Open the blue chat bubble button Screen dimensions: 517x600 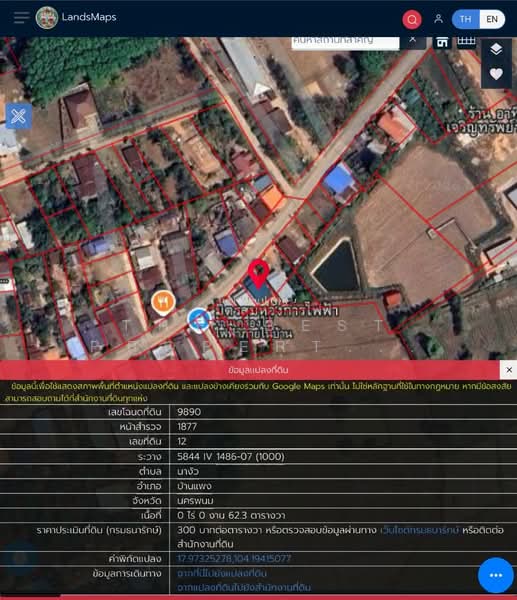coord(496,575)
